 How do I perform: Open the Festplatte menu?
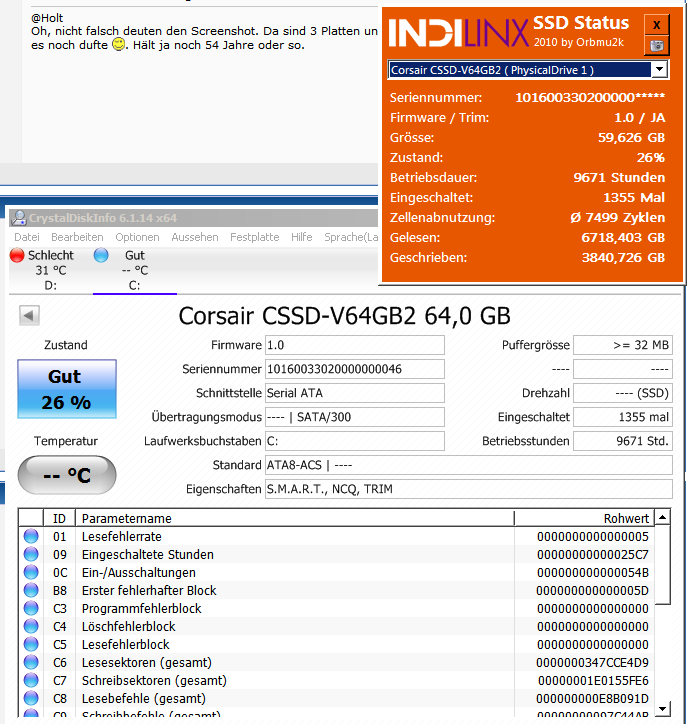coord(254,237)
